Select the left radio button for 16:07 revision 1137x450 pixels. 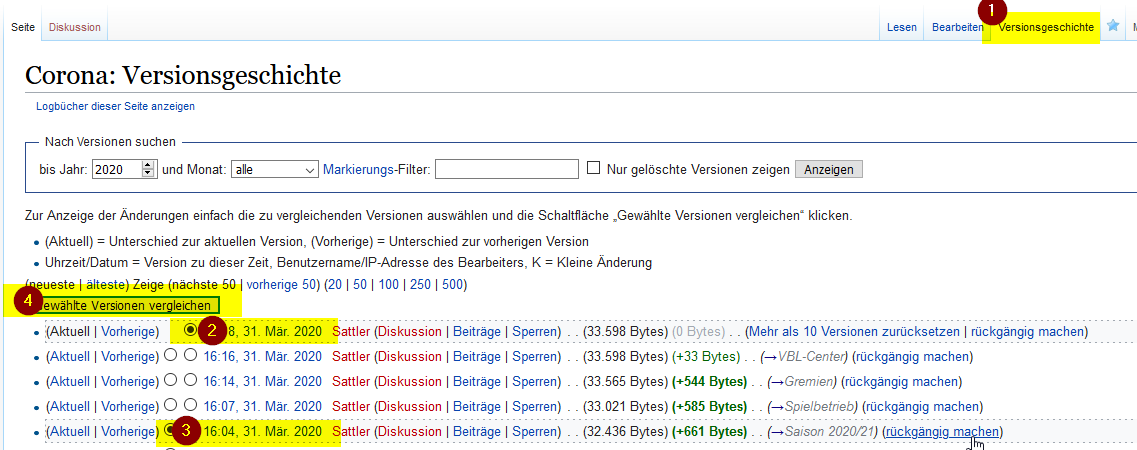[169, 406]
